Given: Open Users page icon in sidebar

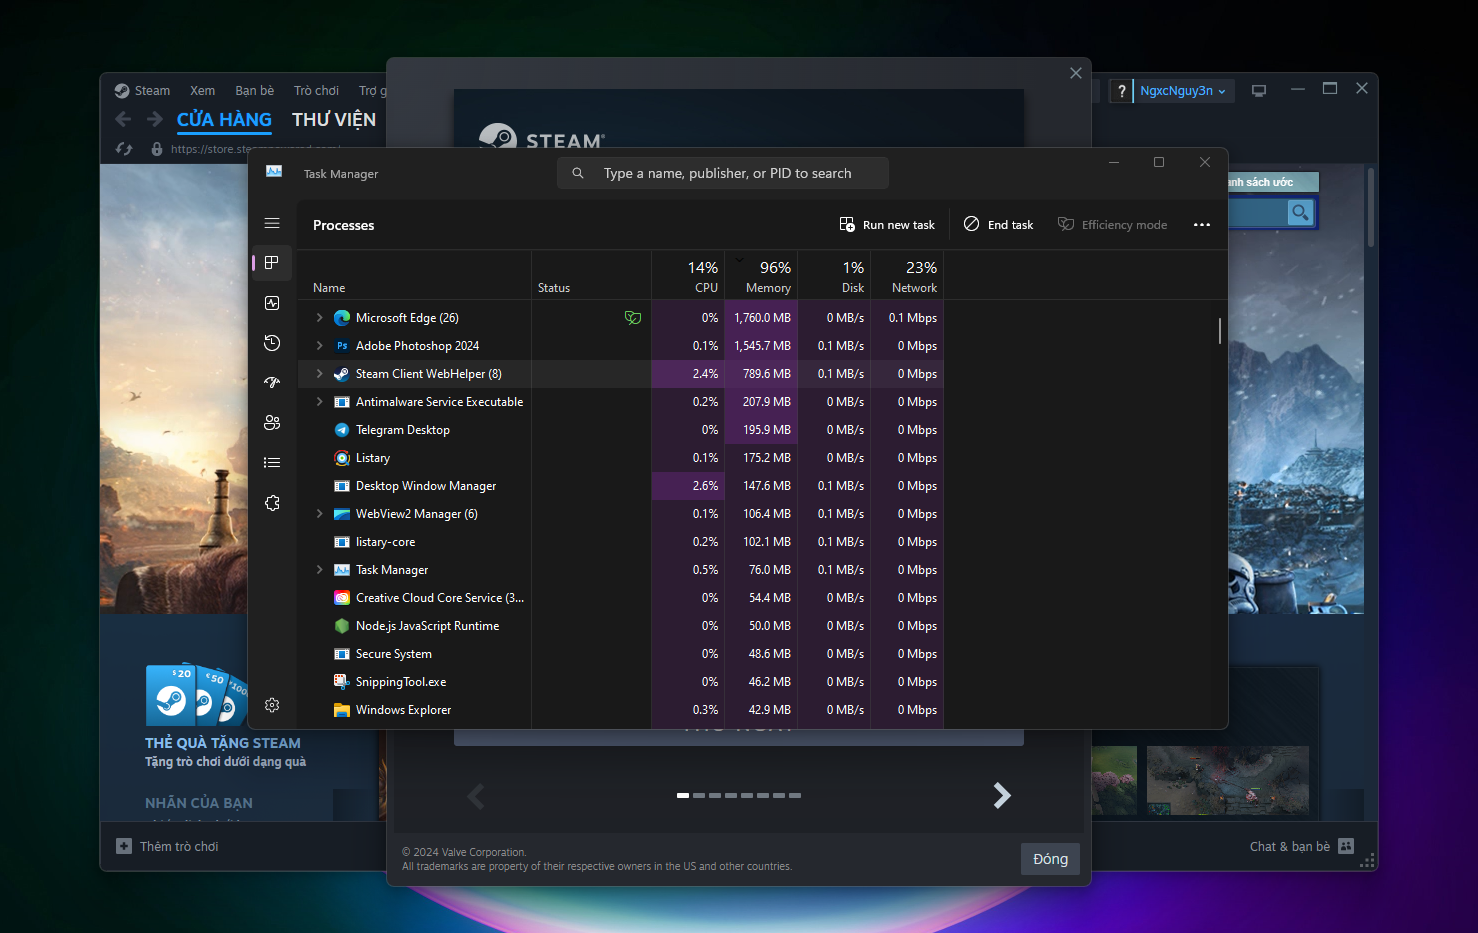Looking at the screenshot, I should [272, 423].
